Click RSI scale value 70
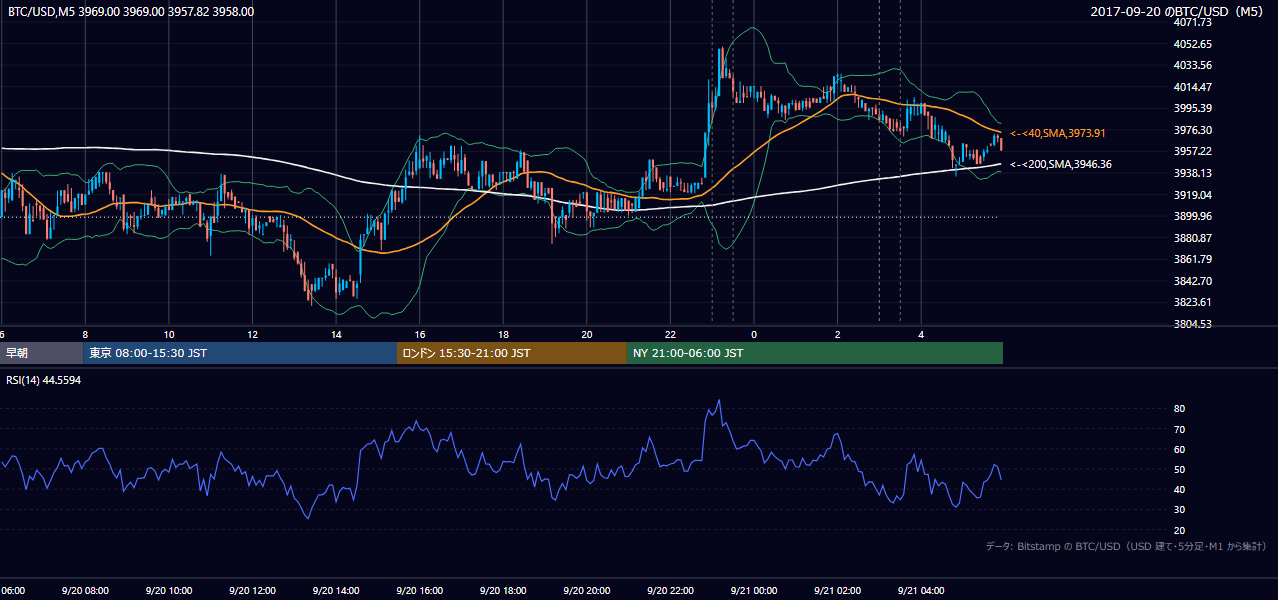 pos(1180,429)
